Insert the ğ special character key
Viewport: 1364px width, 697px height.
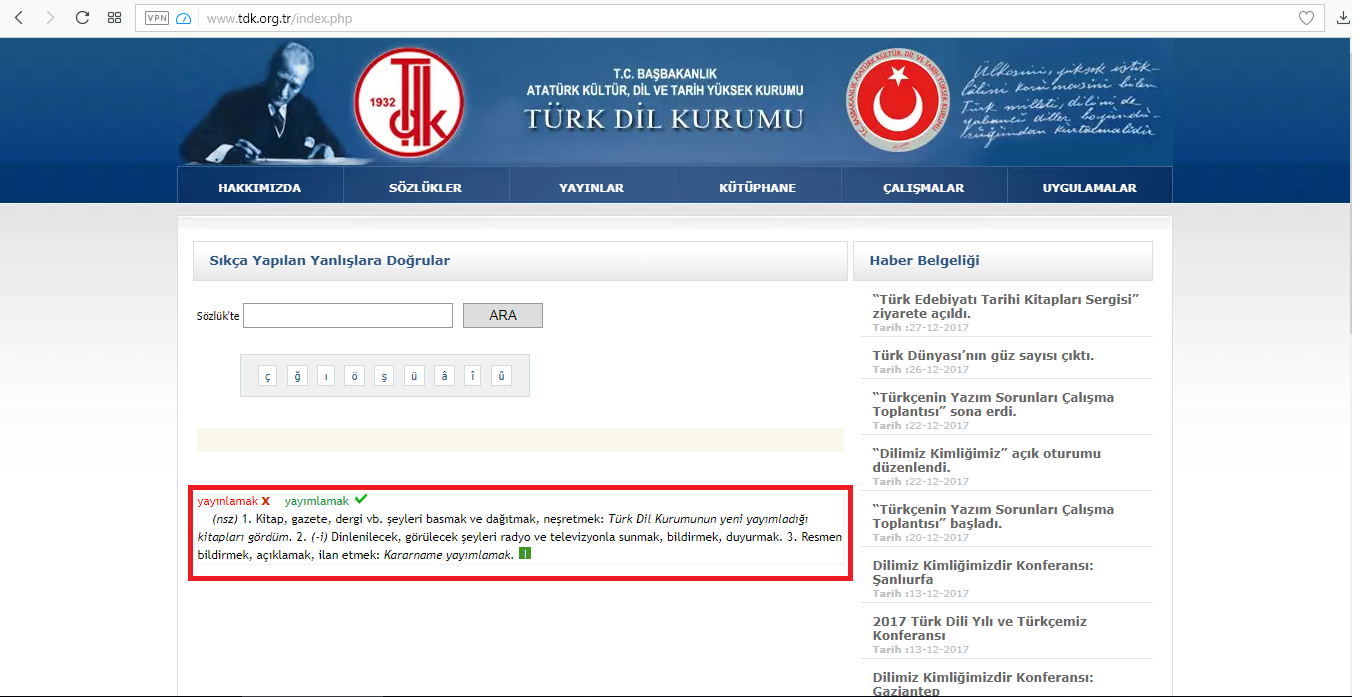coord(297,376)
